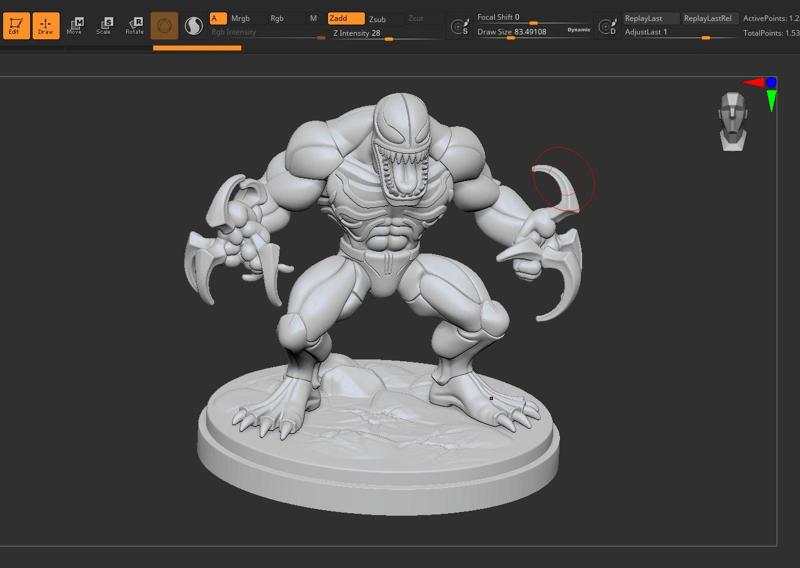Click the orange progress bar under the toolbar
The height and width of the screenshot is (568, 800).
[197, 48]
